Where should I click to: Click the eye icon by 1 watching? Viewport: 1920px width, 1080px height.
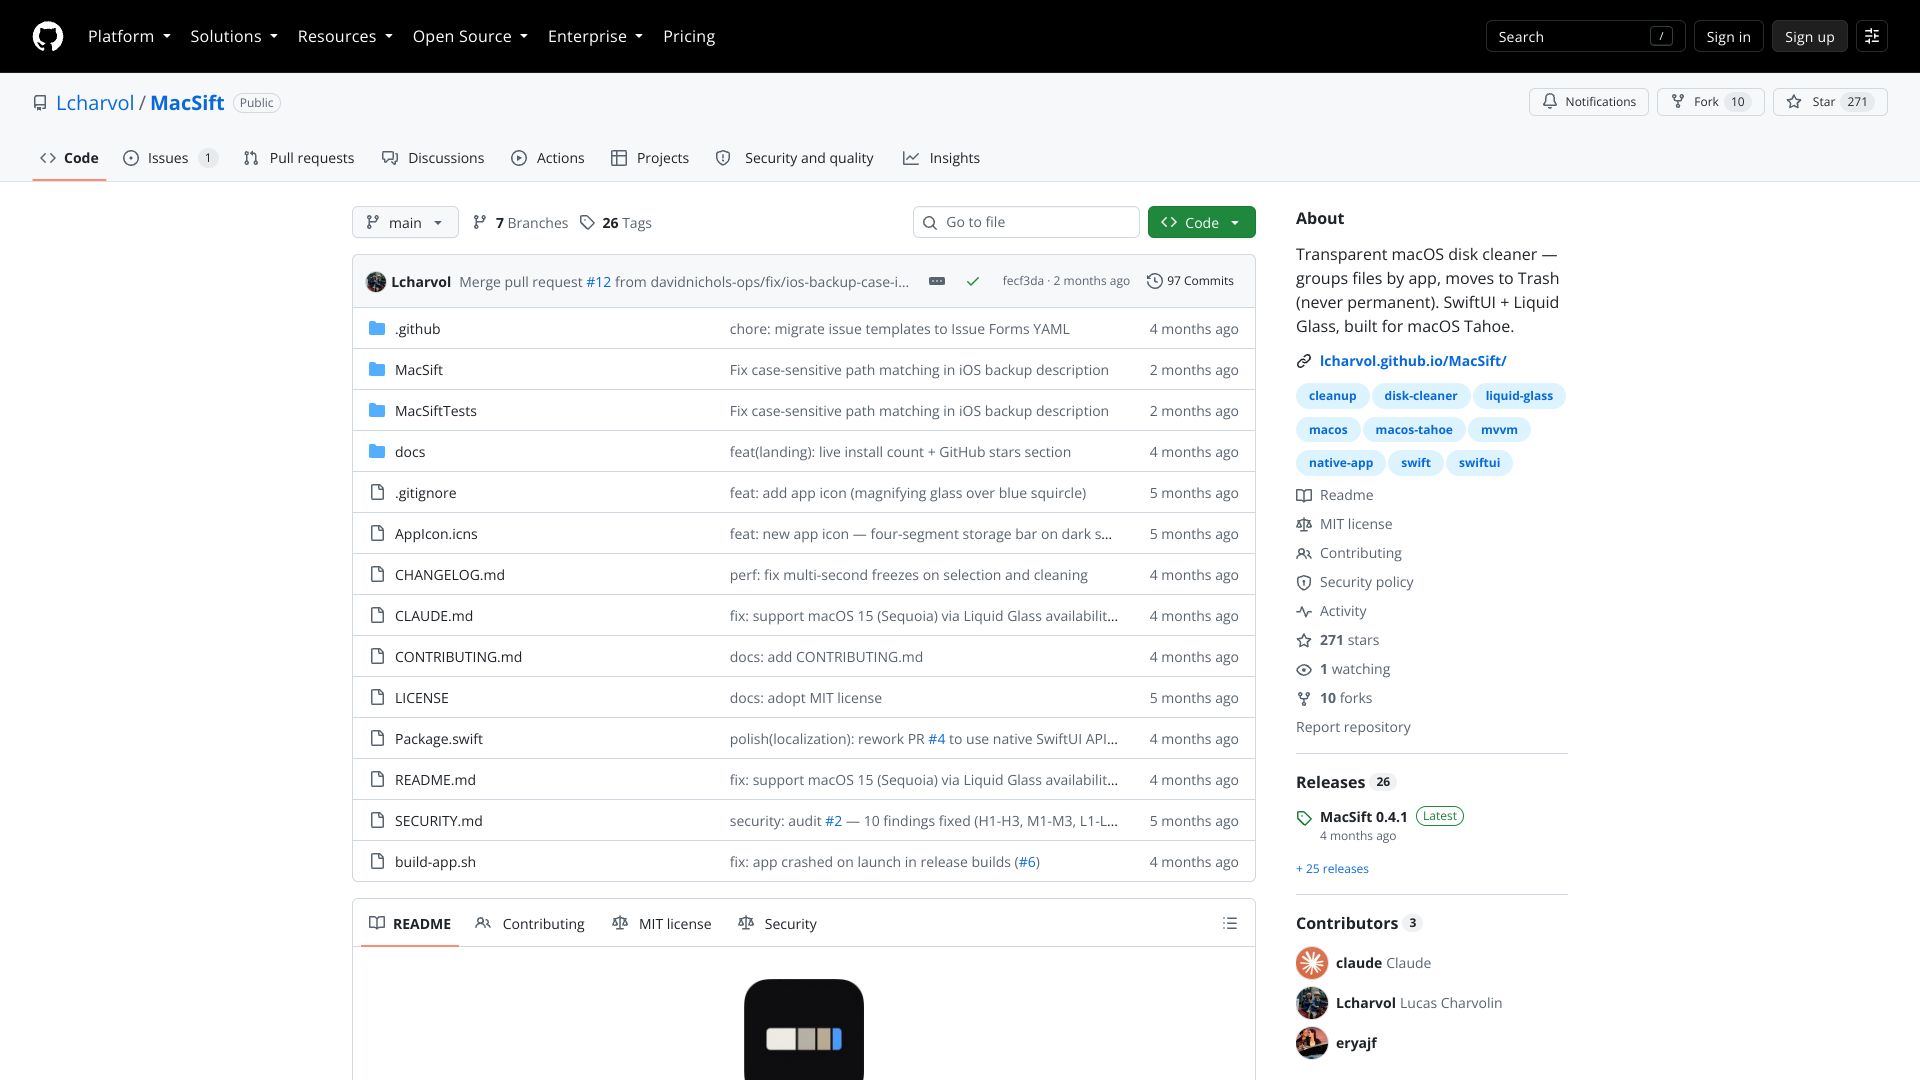1304,669
